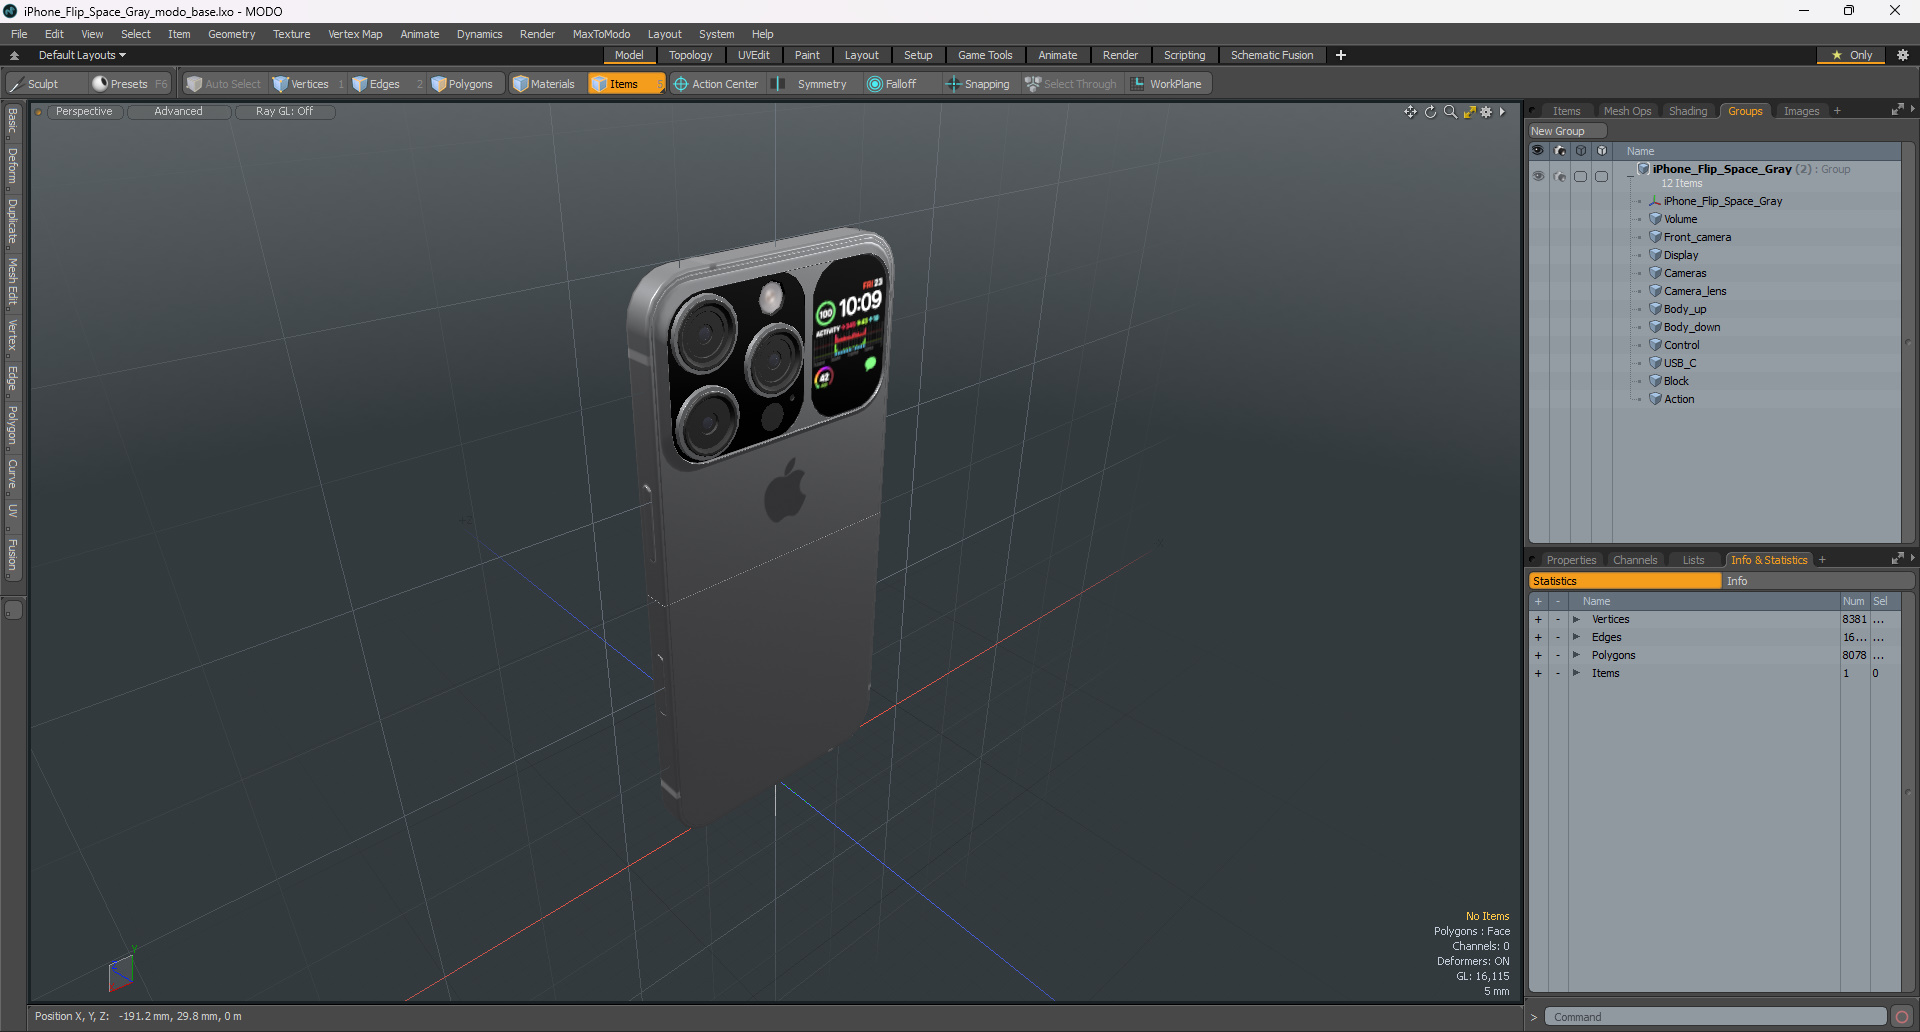Image resolution: width=1920 pixels, height=1032 pixels.
Task: Click the Statistics button
Action: (x=1625, y=581)
